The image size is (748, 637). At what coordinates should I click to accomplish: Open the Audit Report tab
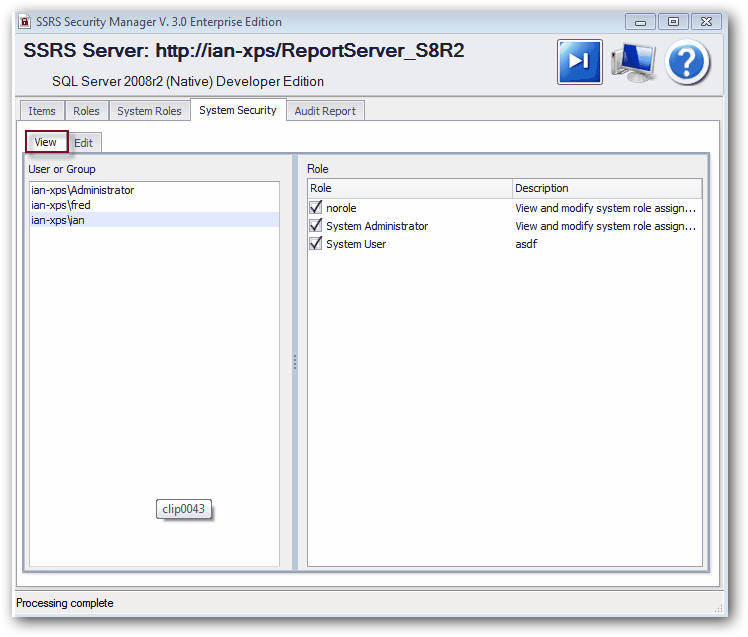(x=325, y=111)
